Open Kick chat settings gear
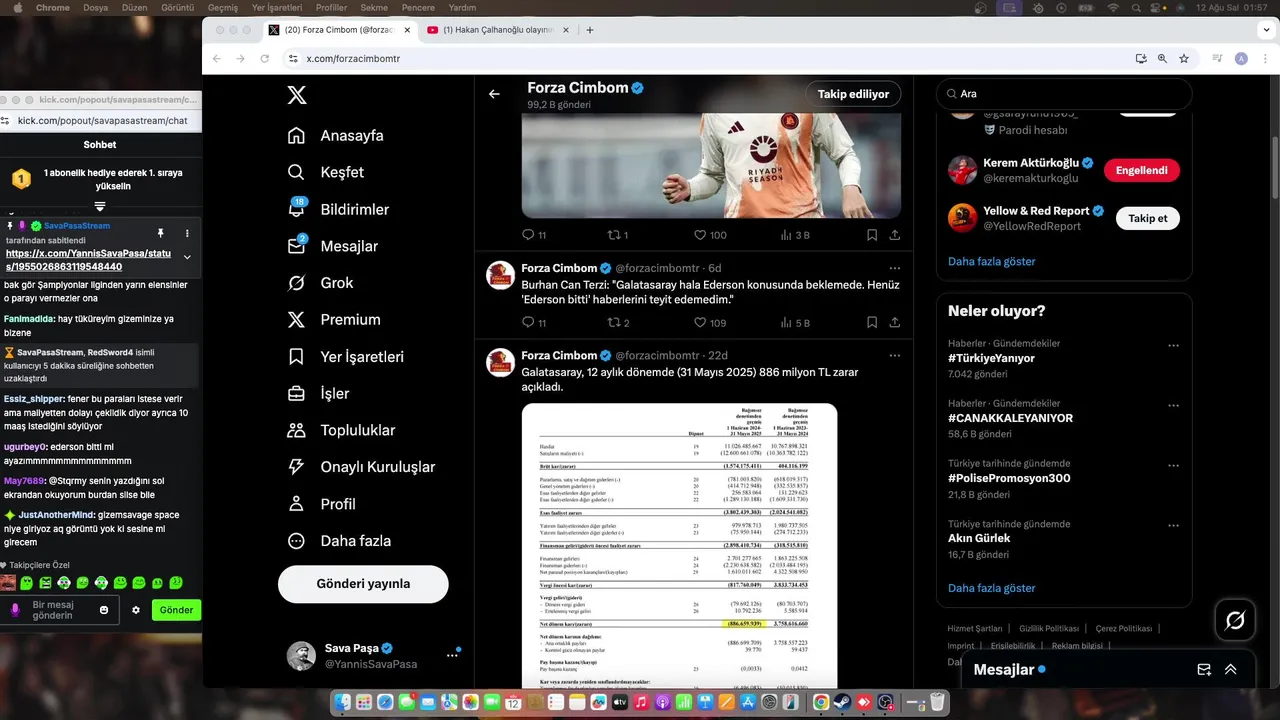This screenshot has width=1280, height=720. coord(136,610)
